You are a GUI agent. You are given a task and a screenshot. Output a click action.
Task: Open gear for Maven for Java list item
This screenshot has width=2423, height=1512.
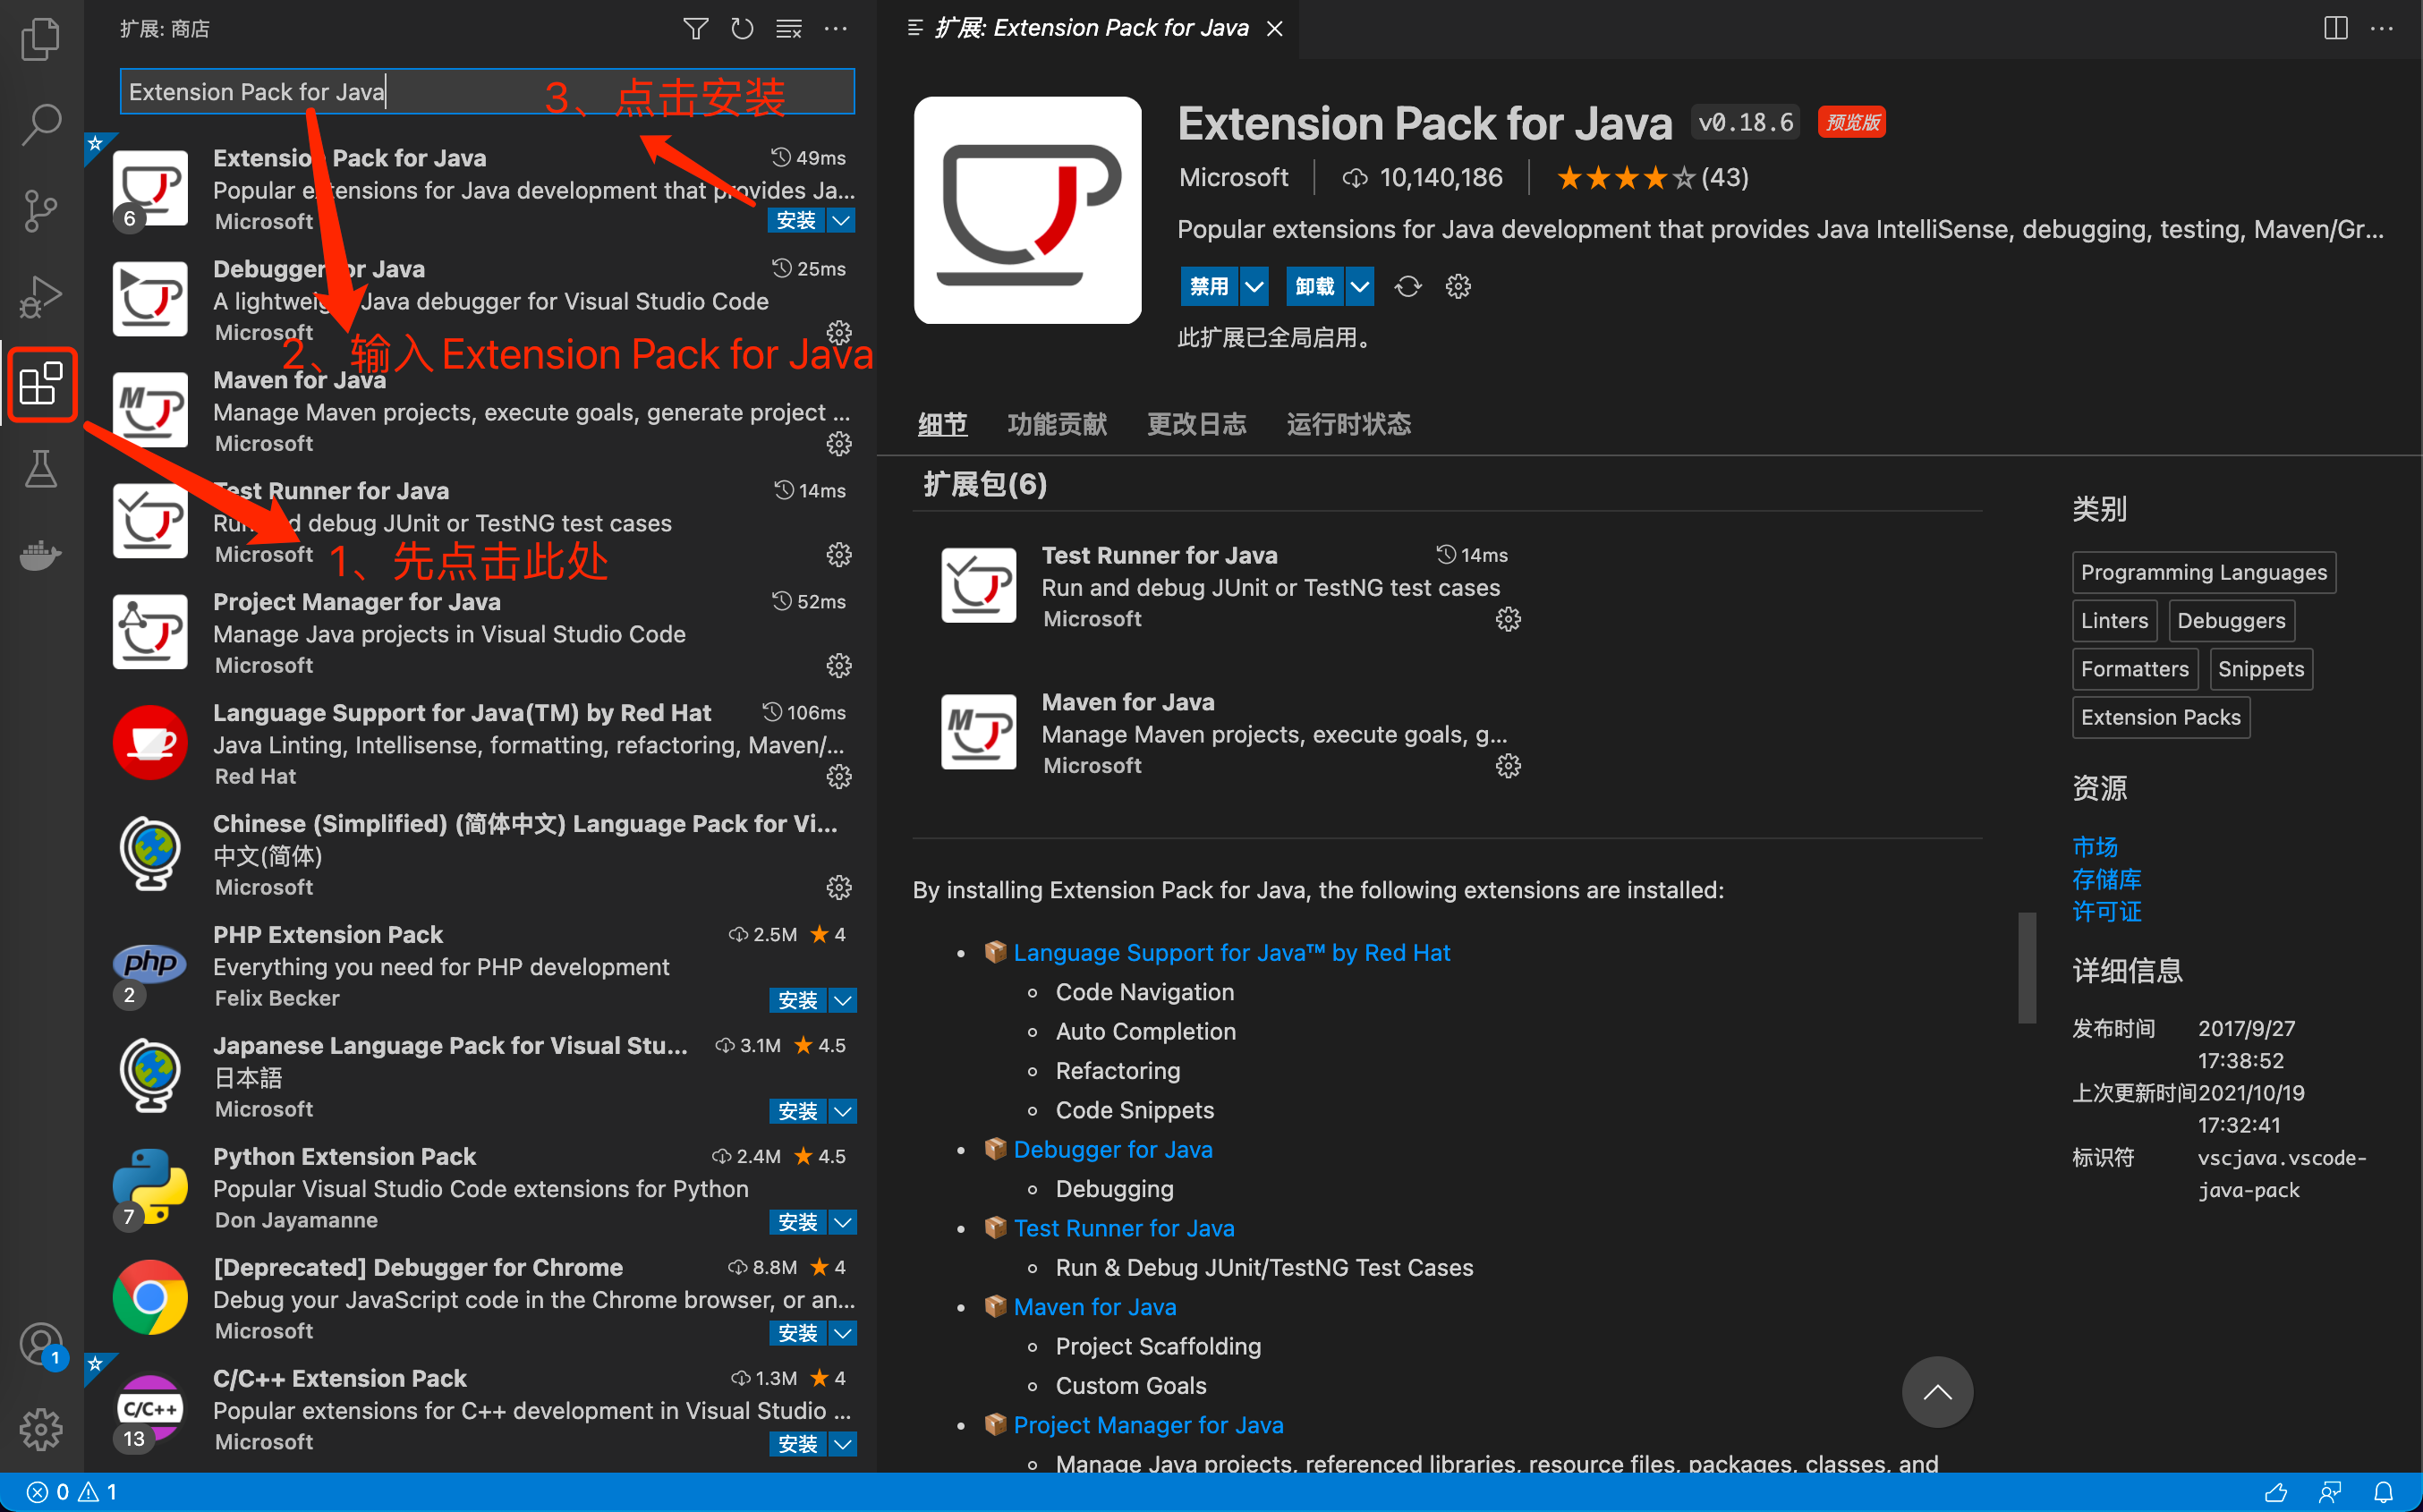coord(838,443)
